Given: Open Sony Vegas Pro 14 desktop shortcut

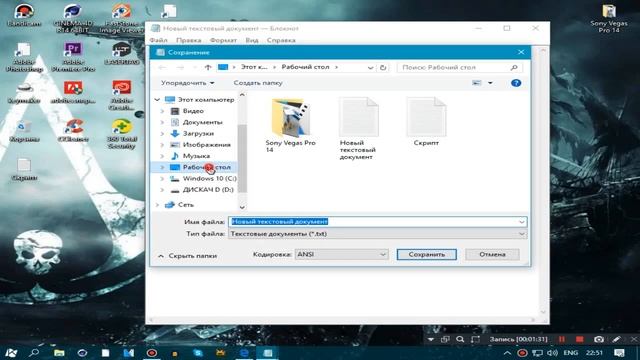Looking at the screenshot, I should (x=609, y=18).
